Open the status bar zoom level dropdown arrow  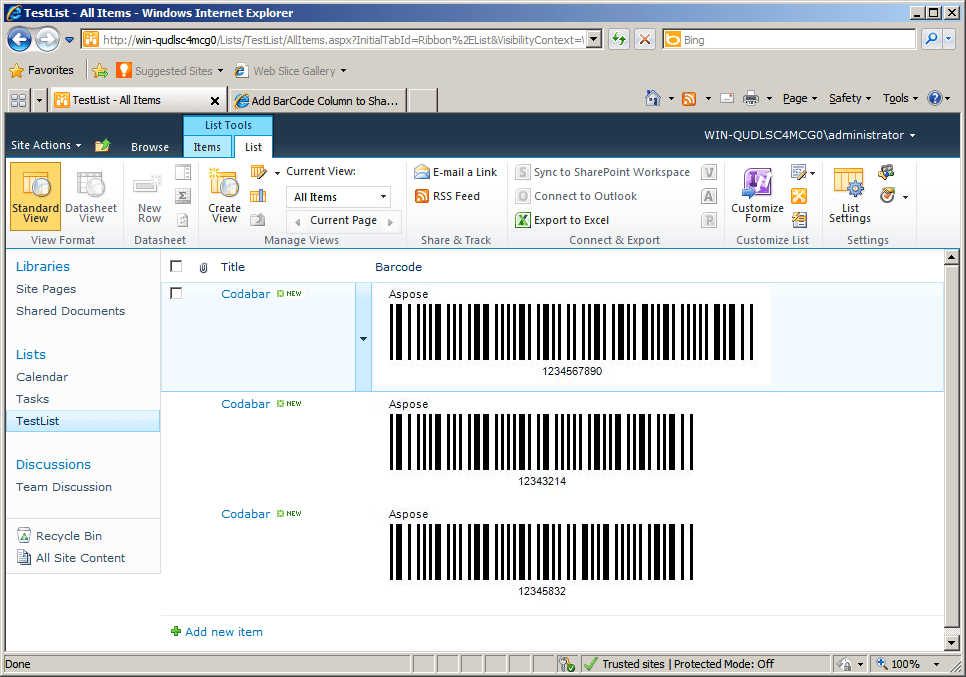936,664
